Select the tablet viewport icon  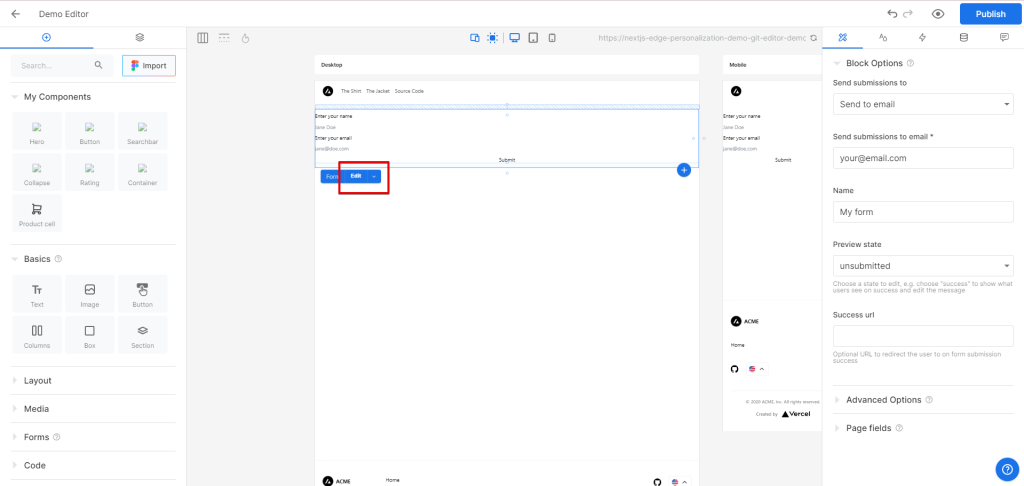tap(533, 38)
